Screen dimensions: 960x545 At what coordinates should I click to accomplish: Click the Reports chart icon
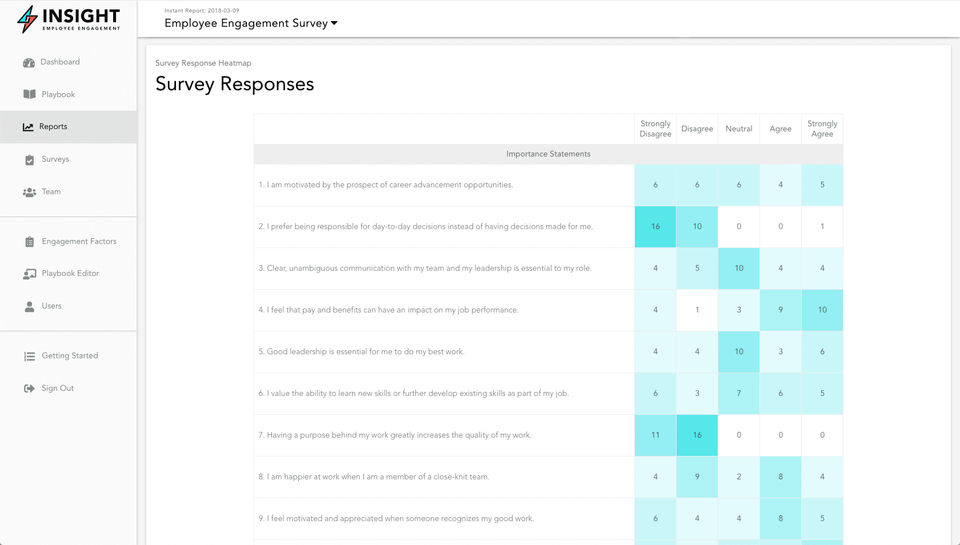[28, 127]
